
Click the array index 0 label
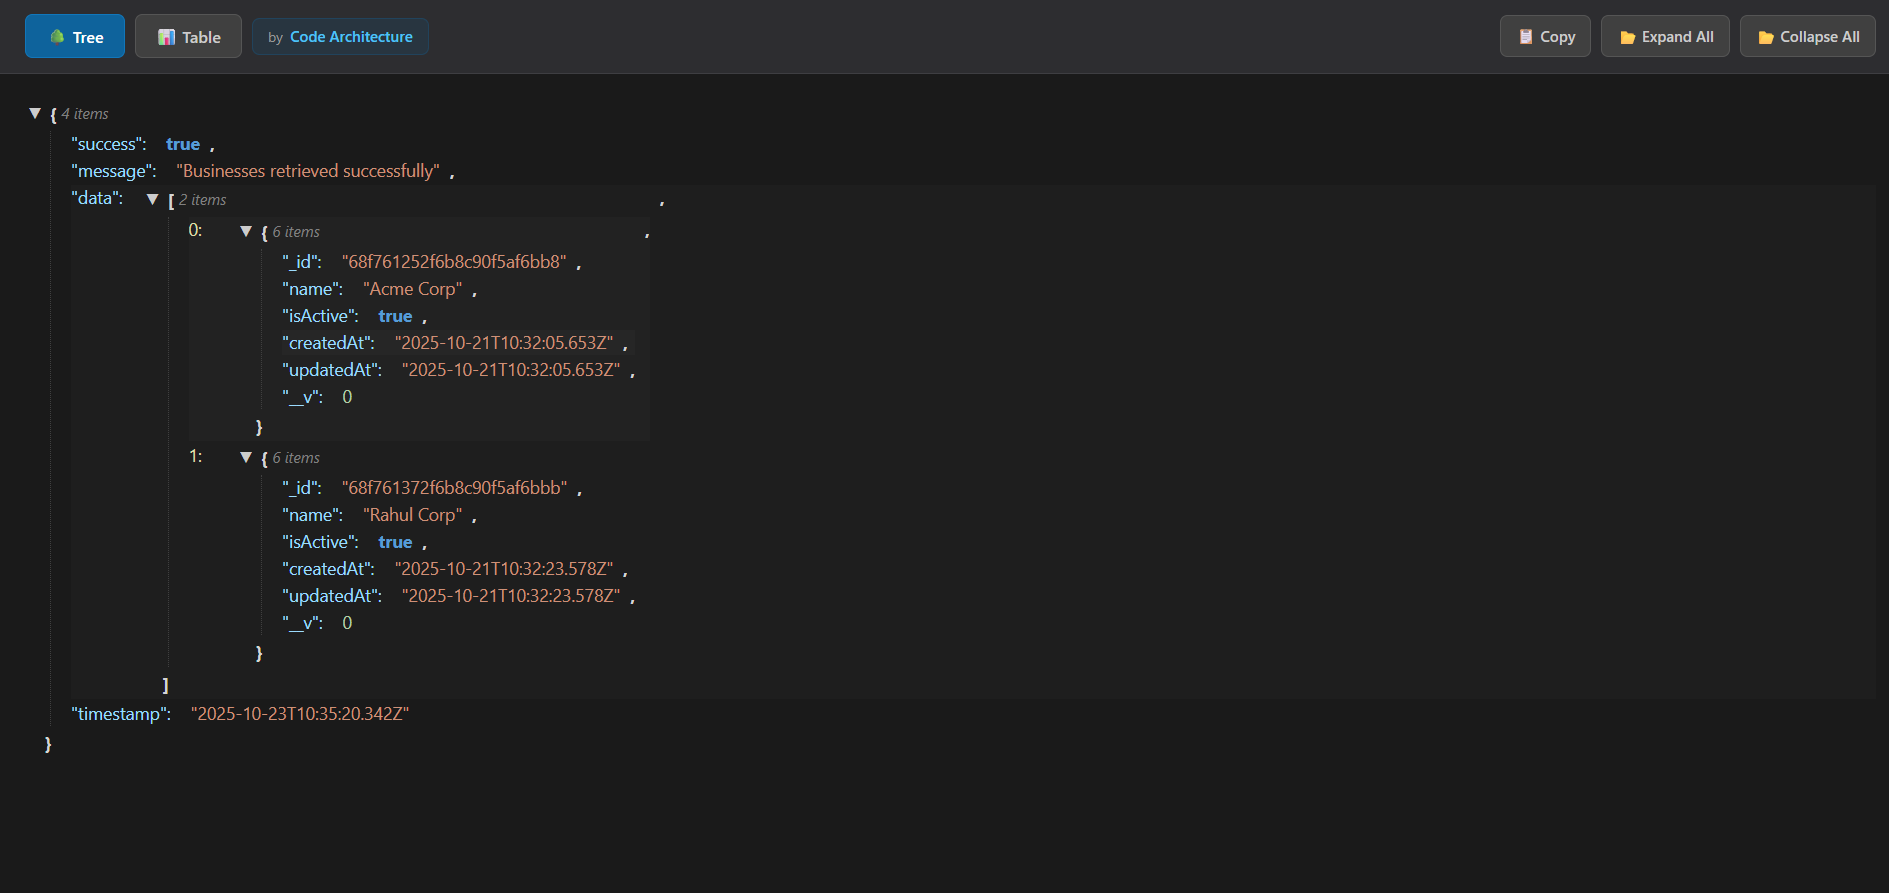coord(195,230)
